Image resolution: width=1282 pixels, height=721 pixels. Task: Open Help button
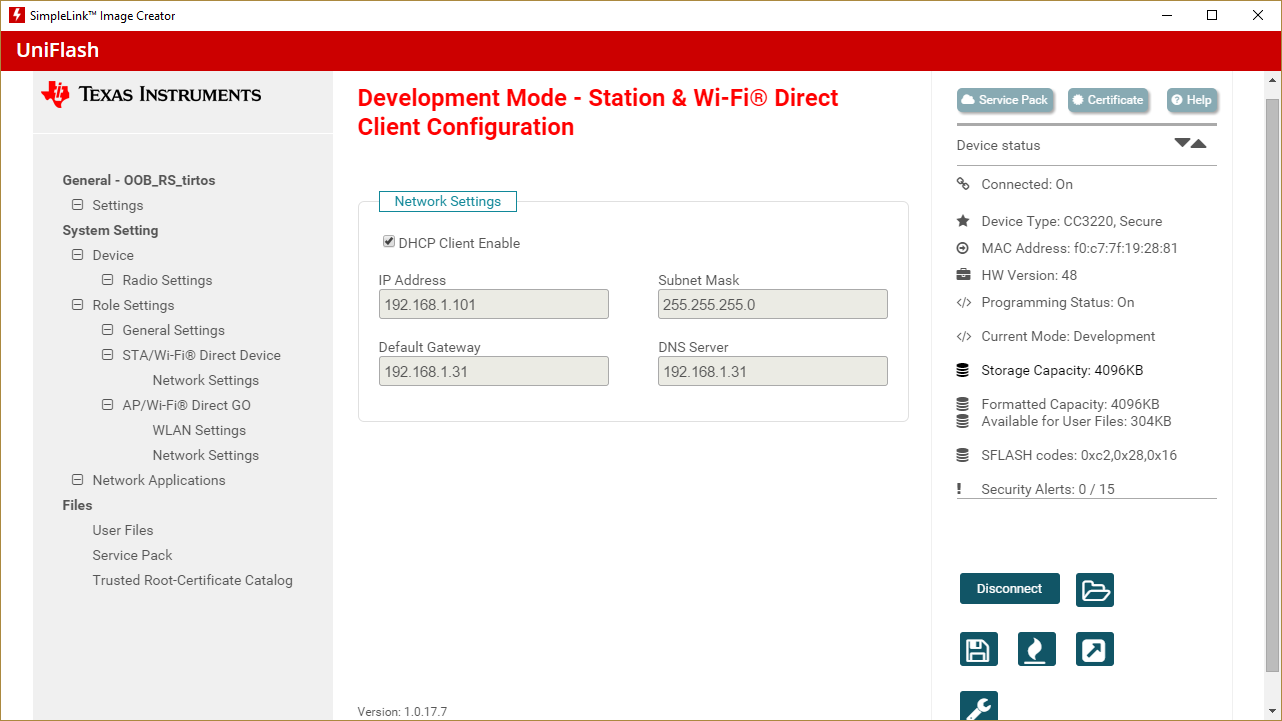tap(1191, 100)
